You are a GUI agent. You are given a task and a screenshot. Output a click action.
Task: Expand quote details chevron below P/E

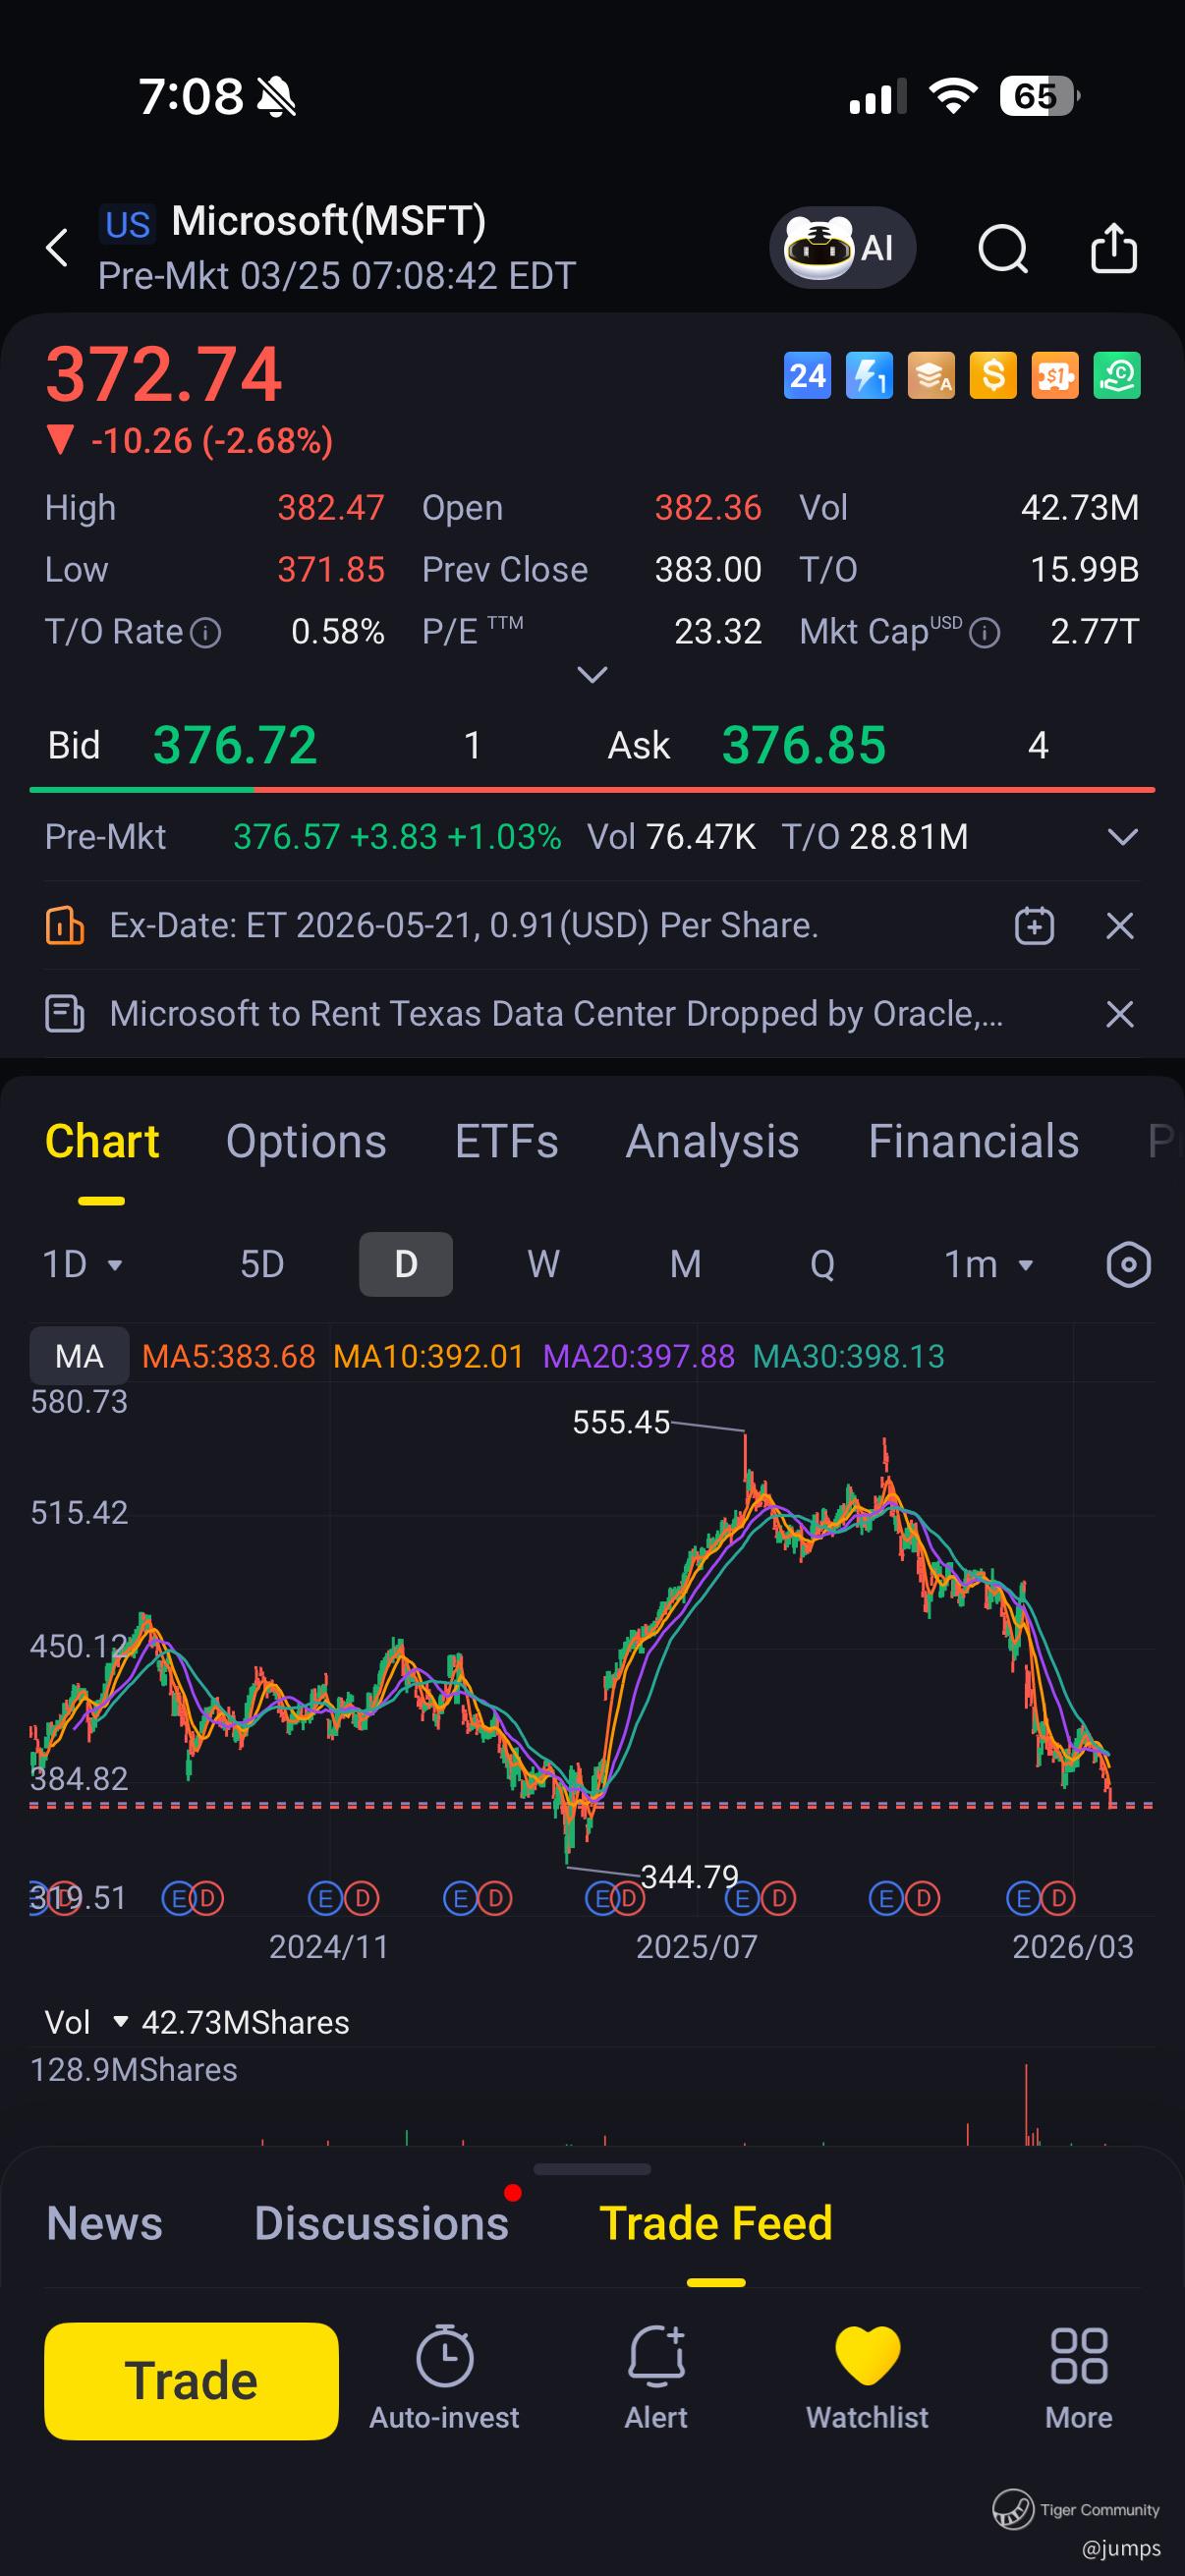[x=592, y=675]
